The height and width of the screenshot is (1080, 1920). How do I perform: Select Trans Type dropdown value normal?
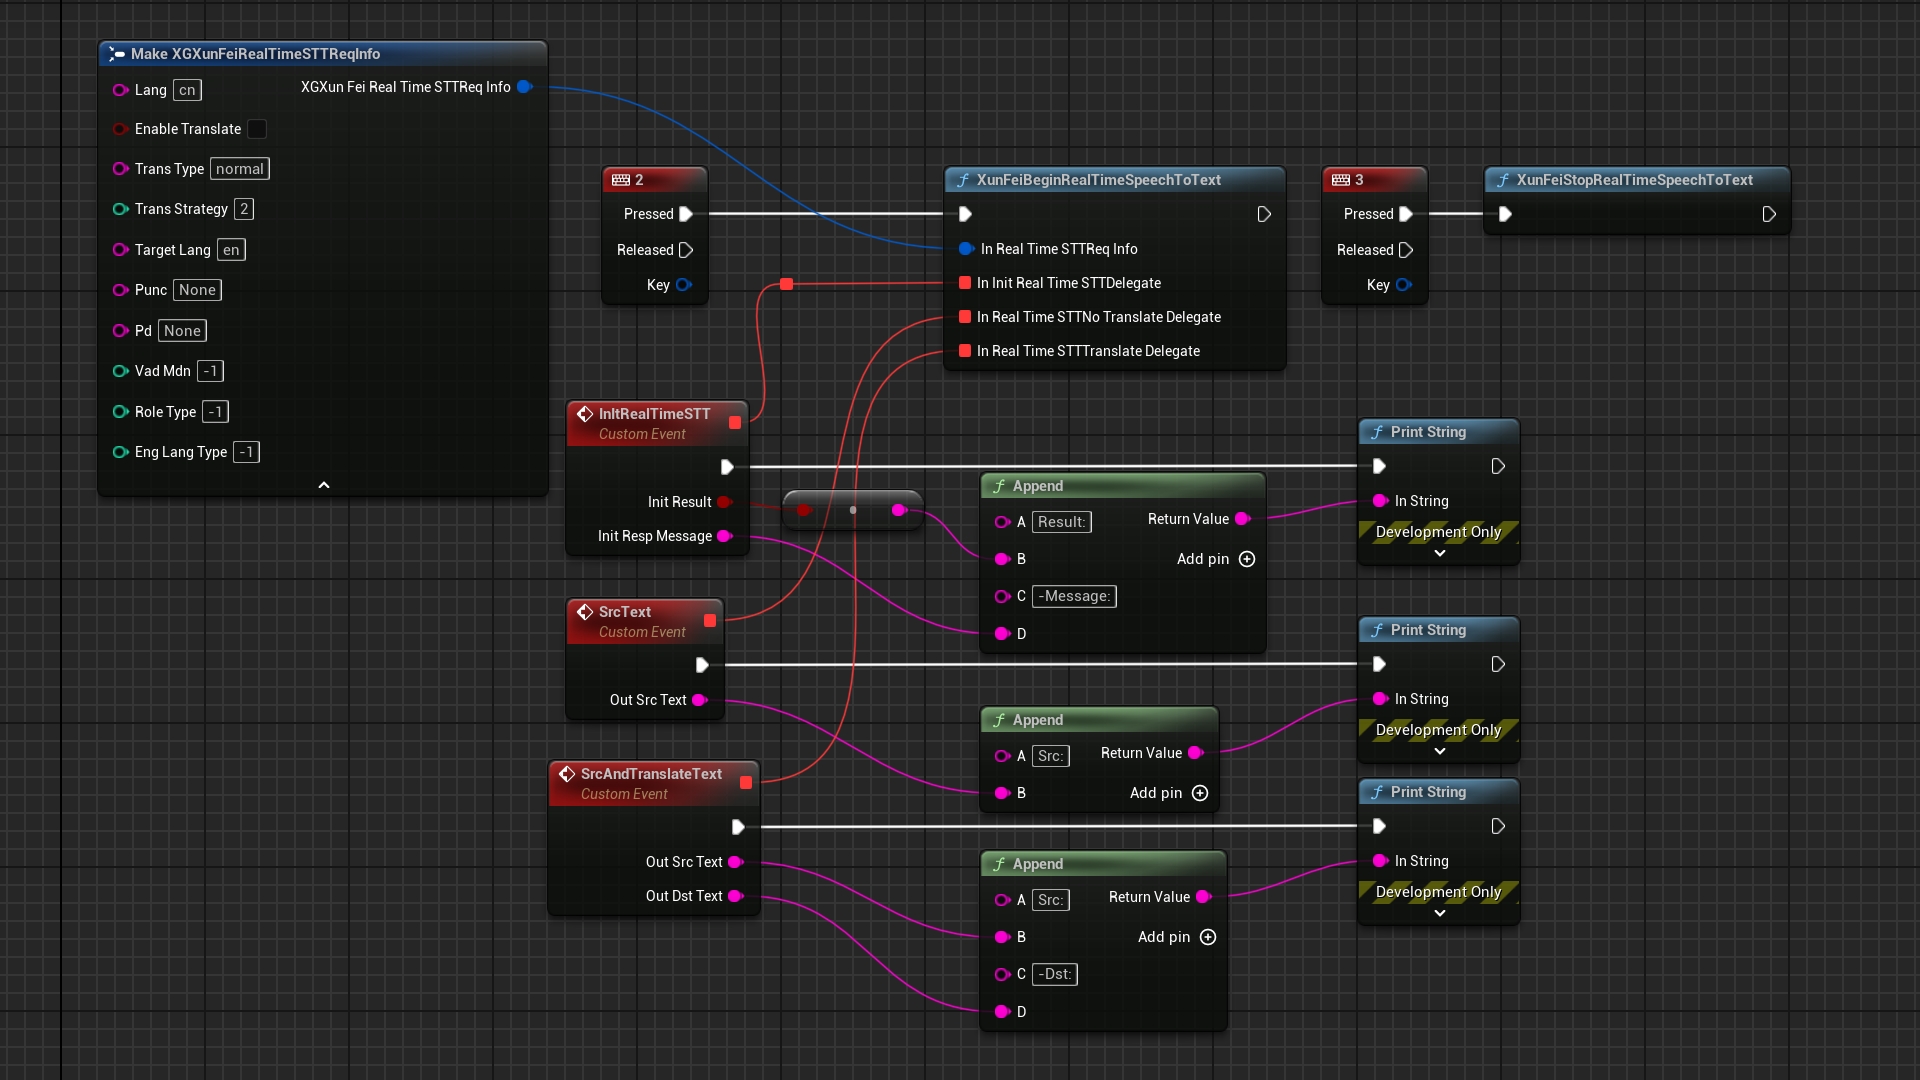coord(240,169)
